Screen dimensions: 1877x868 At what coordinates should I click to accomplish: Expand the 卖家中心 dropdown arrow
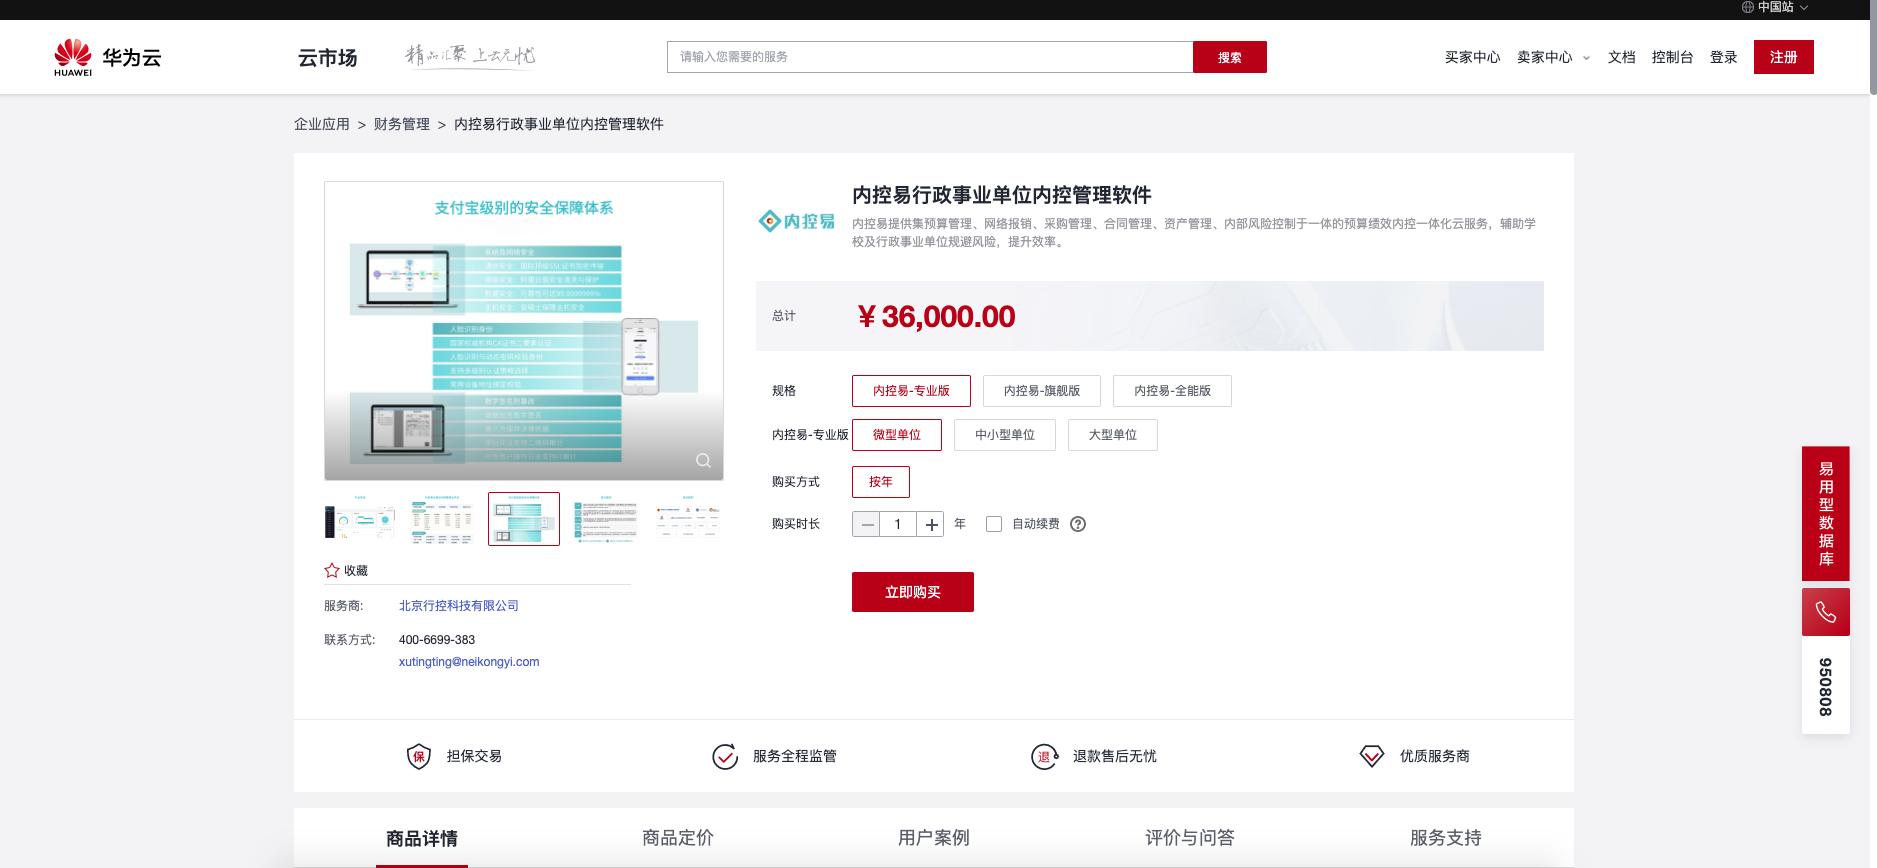tap(1586, 58)
